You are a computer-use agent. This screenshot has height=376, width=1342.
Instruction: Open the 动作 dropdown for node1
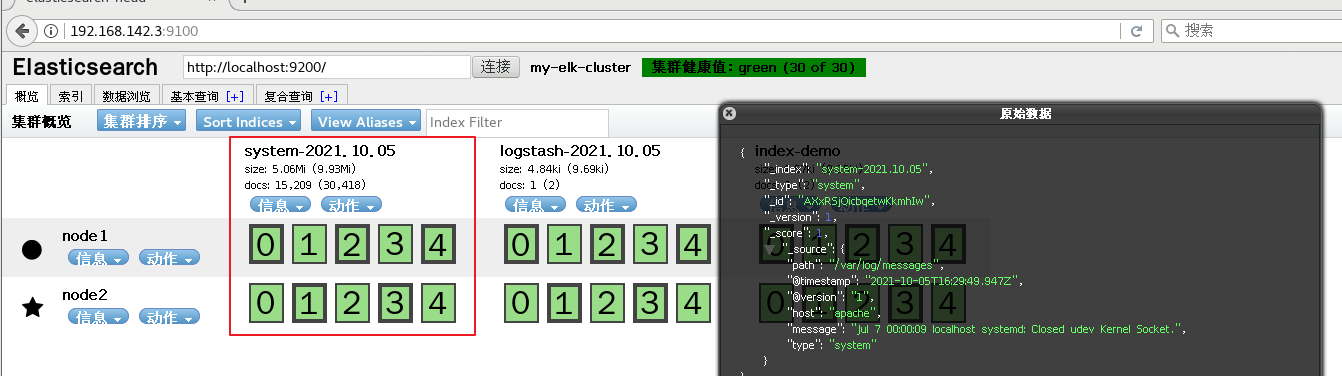point(169,259)
